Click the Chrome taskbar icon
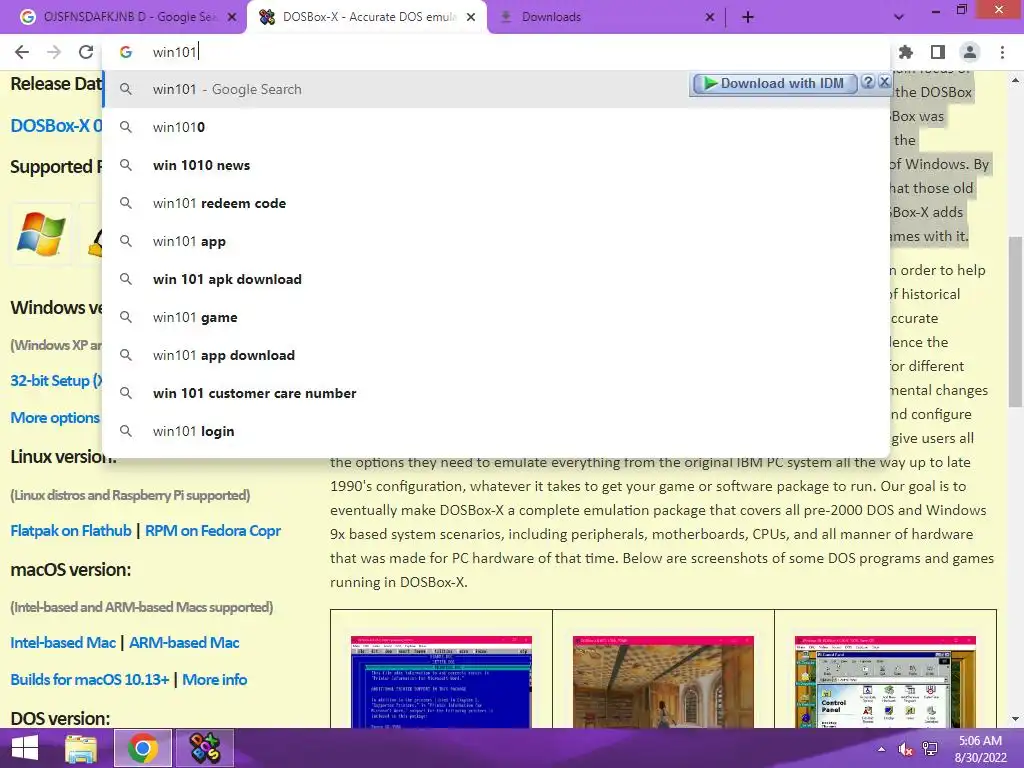 [x=143, y=748]
